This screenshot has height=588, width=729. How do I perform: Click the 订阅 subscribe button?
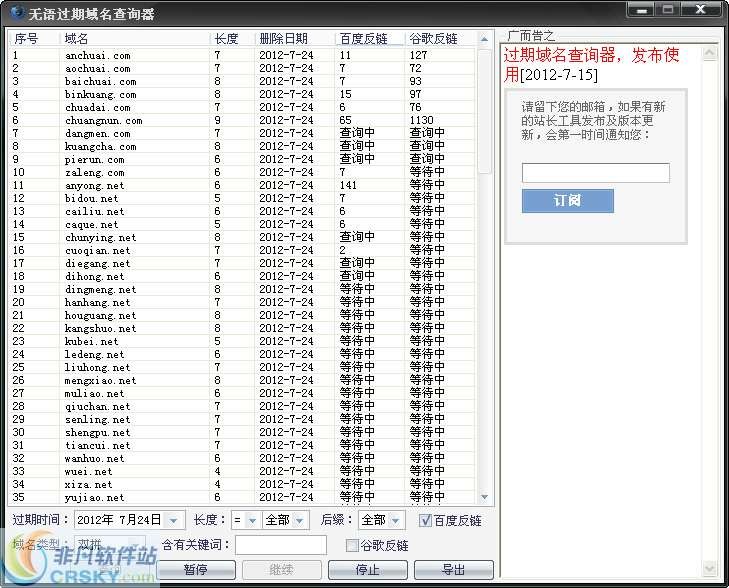point(568,201)
